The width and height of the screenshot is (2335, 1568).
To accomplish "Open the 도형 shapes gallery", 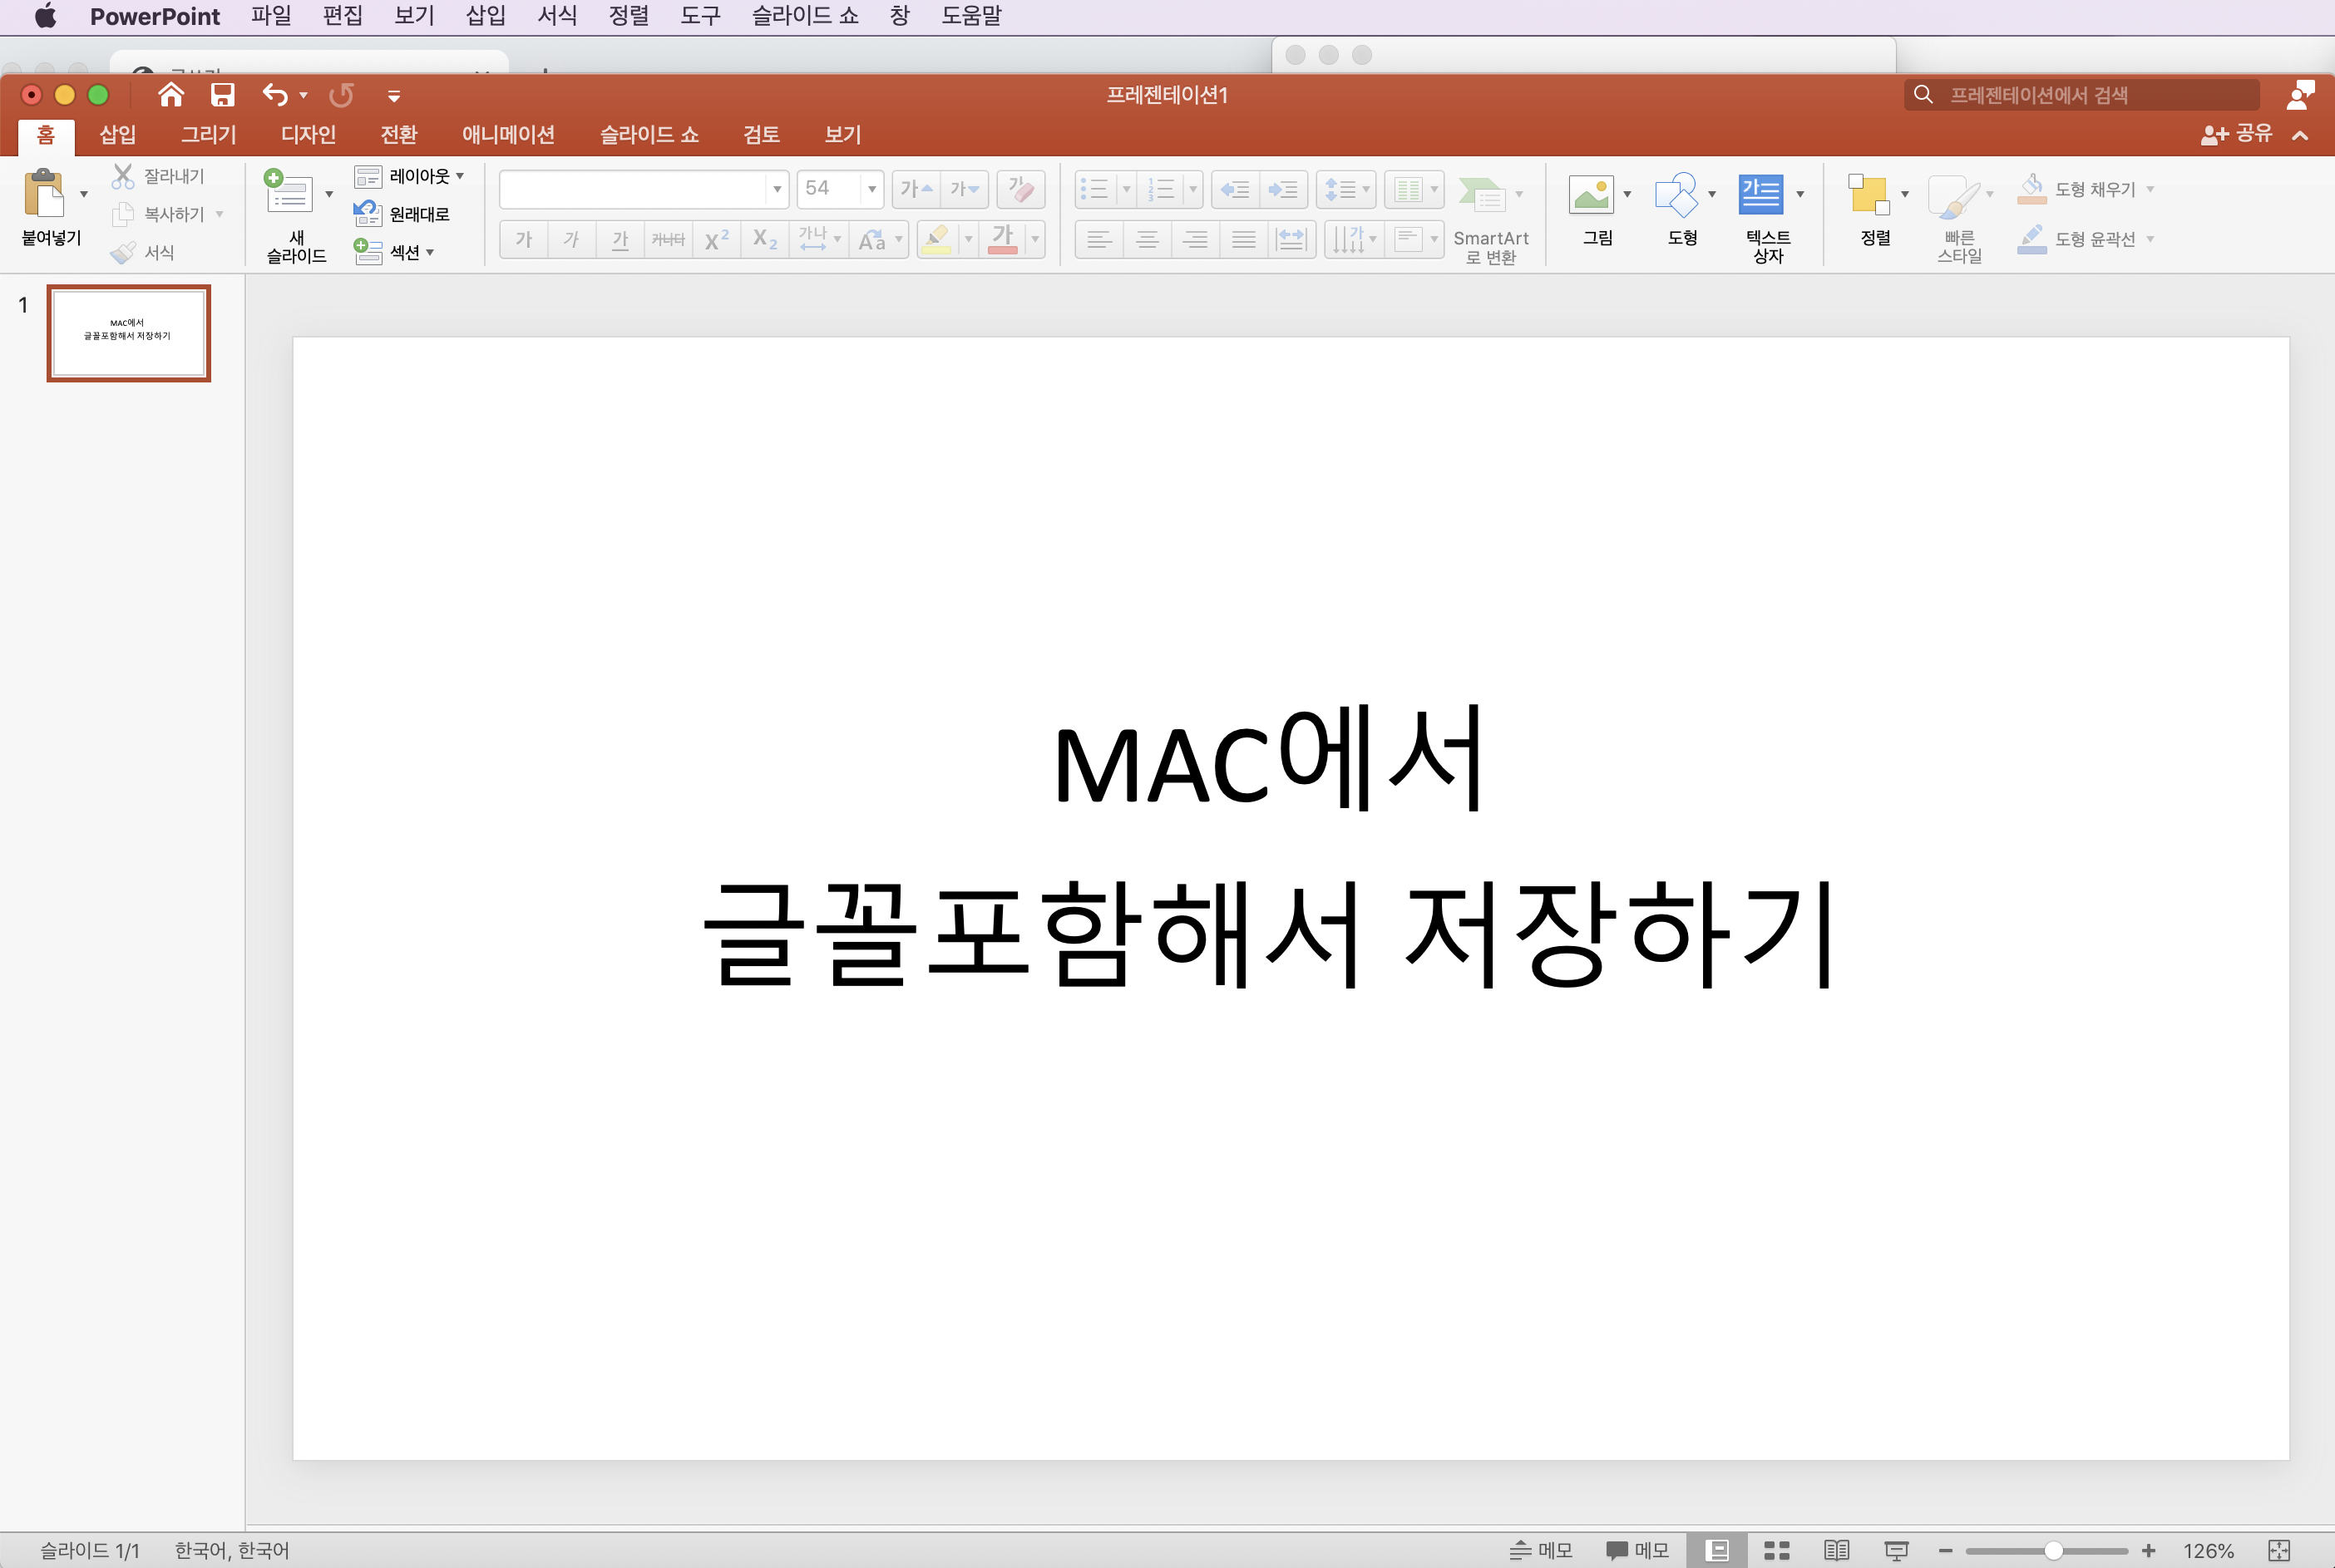I will 1676,195.
